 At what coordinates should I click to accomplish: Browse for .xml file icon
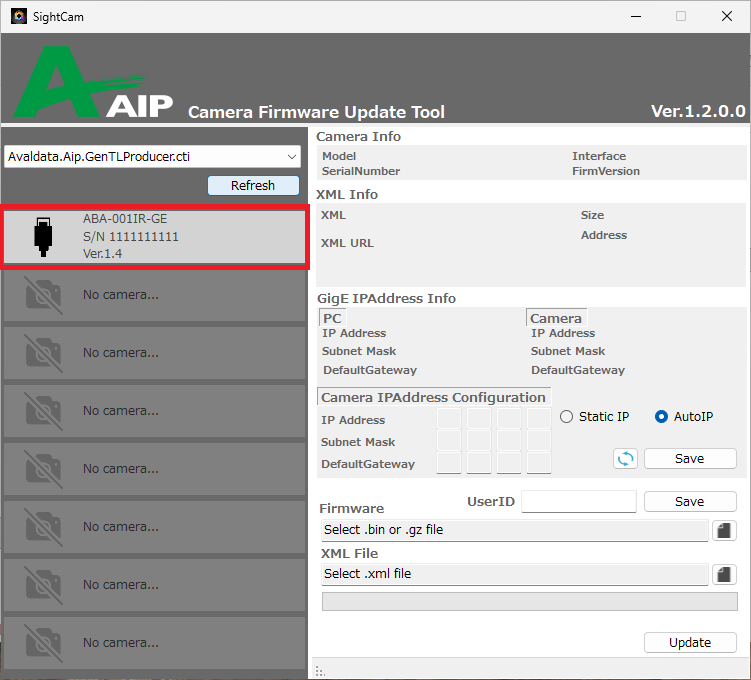point(724,575)
